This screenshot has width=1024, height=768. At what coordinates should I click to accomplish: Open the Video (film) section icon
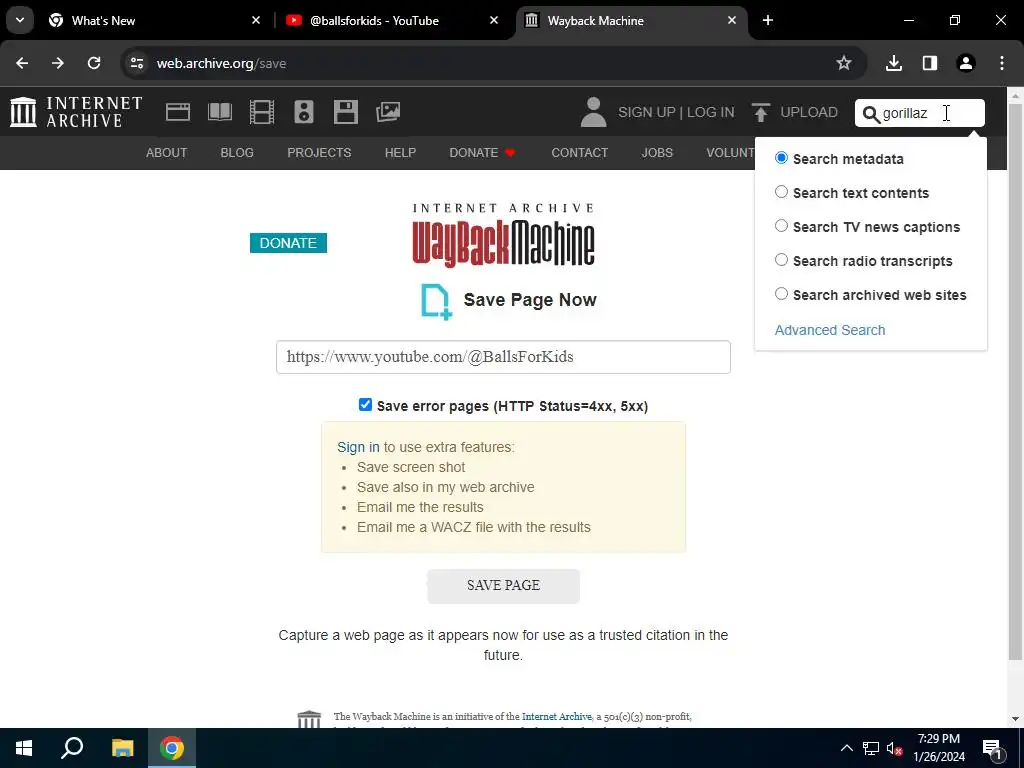pyautogui.click(x=262, y=112)
